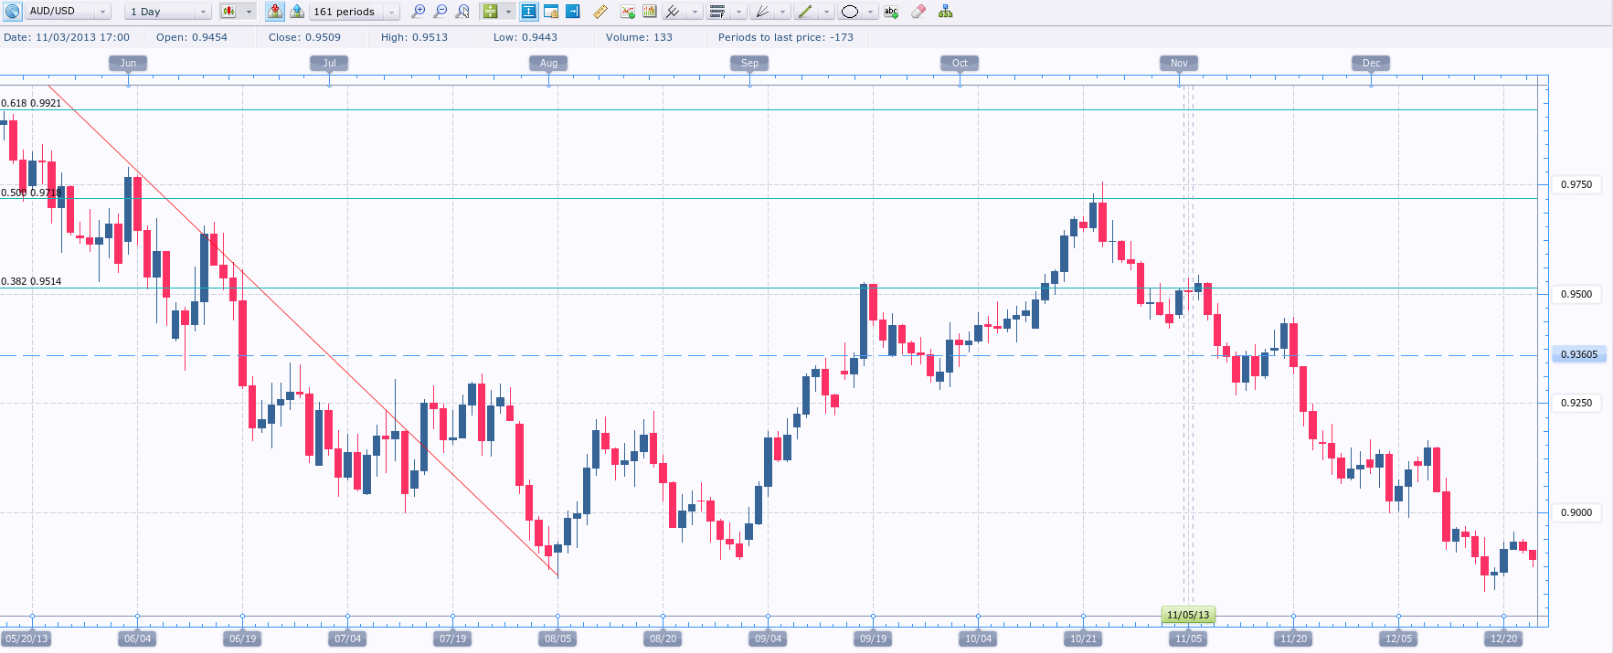Toggle the red-arrow chart icon beside periods
The height and width of the screenshot is (653, 1613).
click(x=275, y=11)
